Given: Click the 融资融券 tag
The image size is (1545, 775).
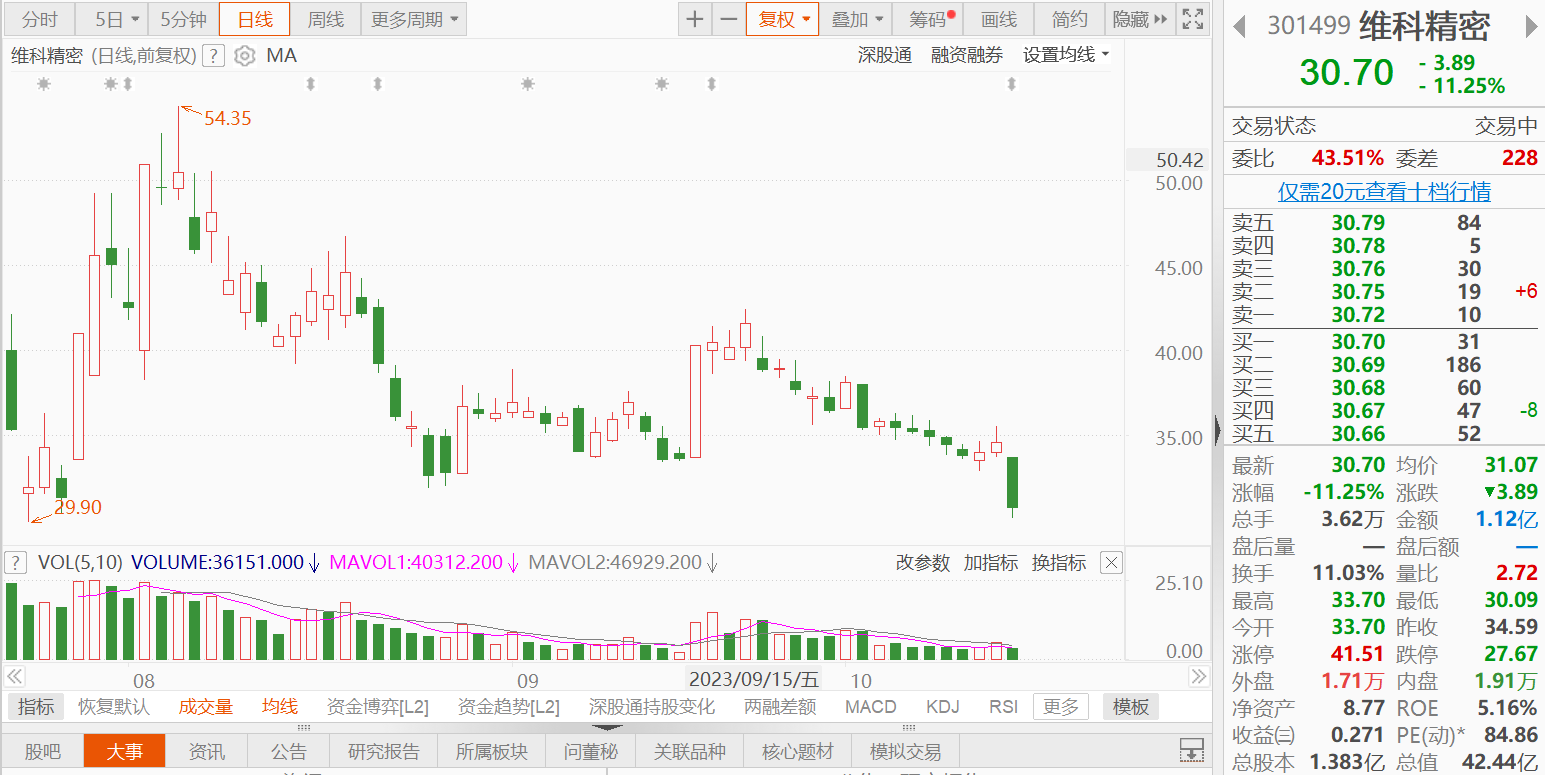Looking at the screenshot, I should point(967,56).
